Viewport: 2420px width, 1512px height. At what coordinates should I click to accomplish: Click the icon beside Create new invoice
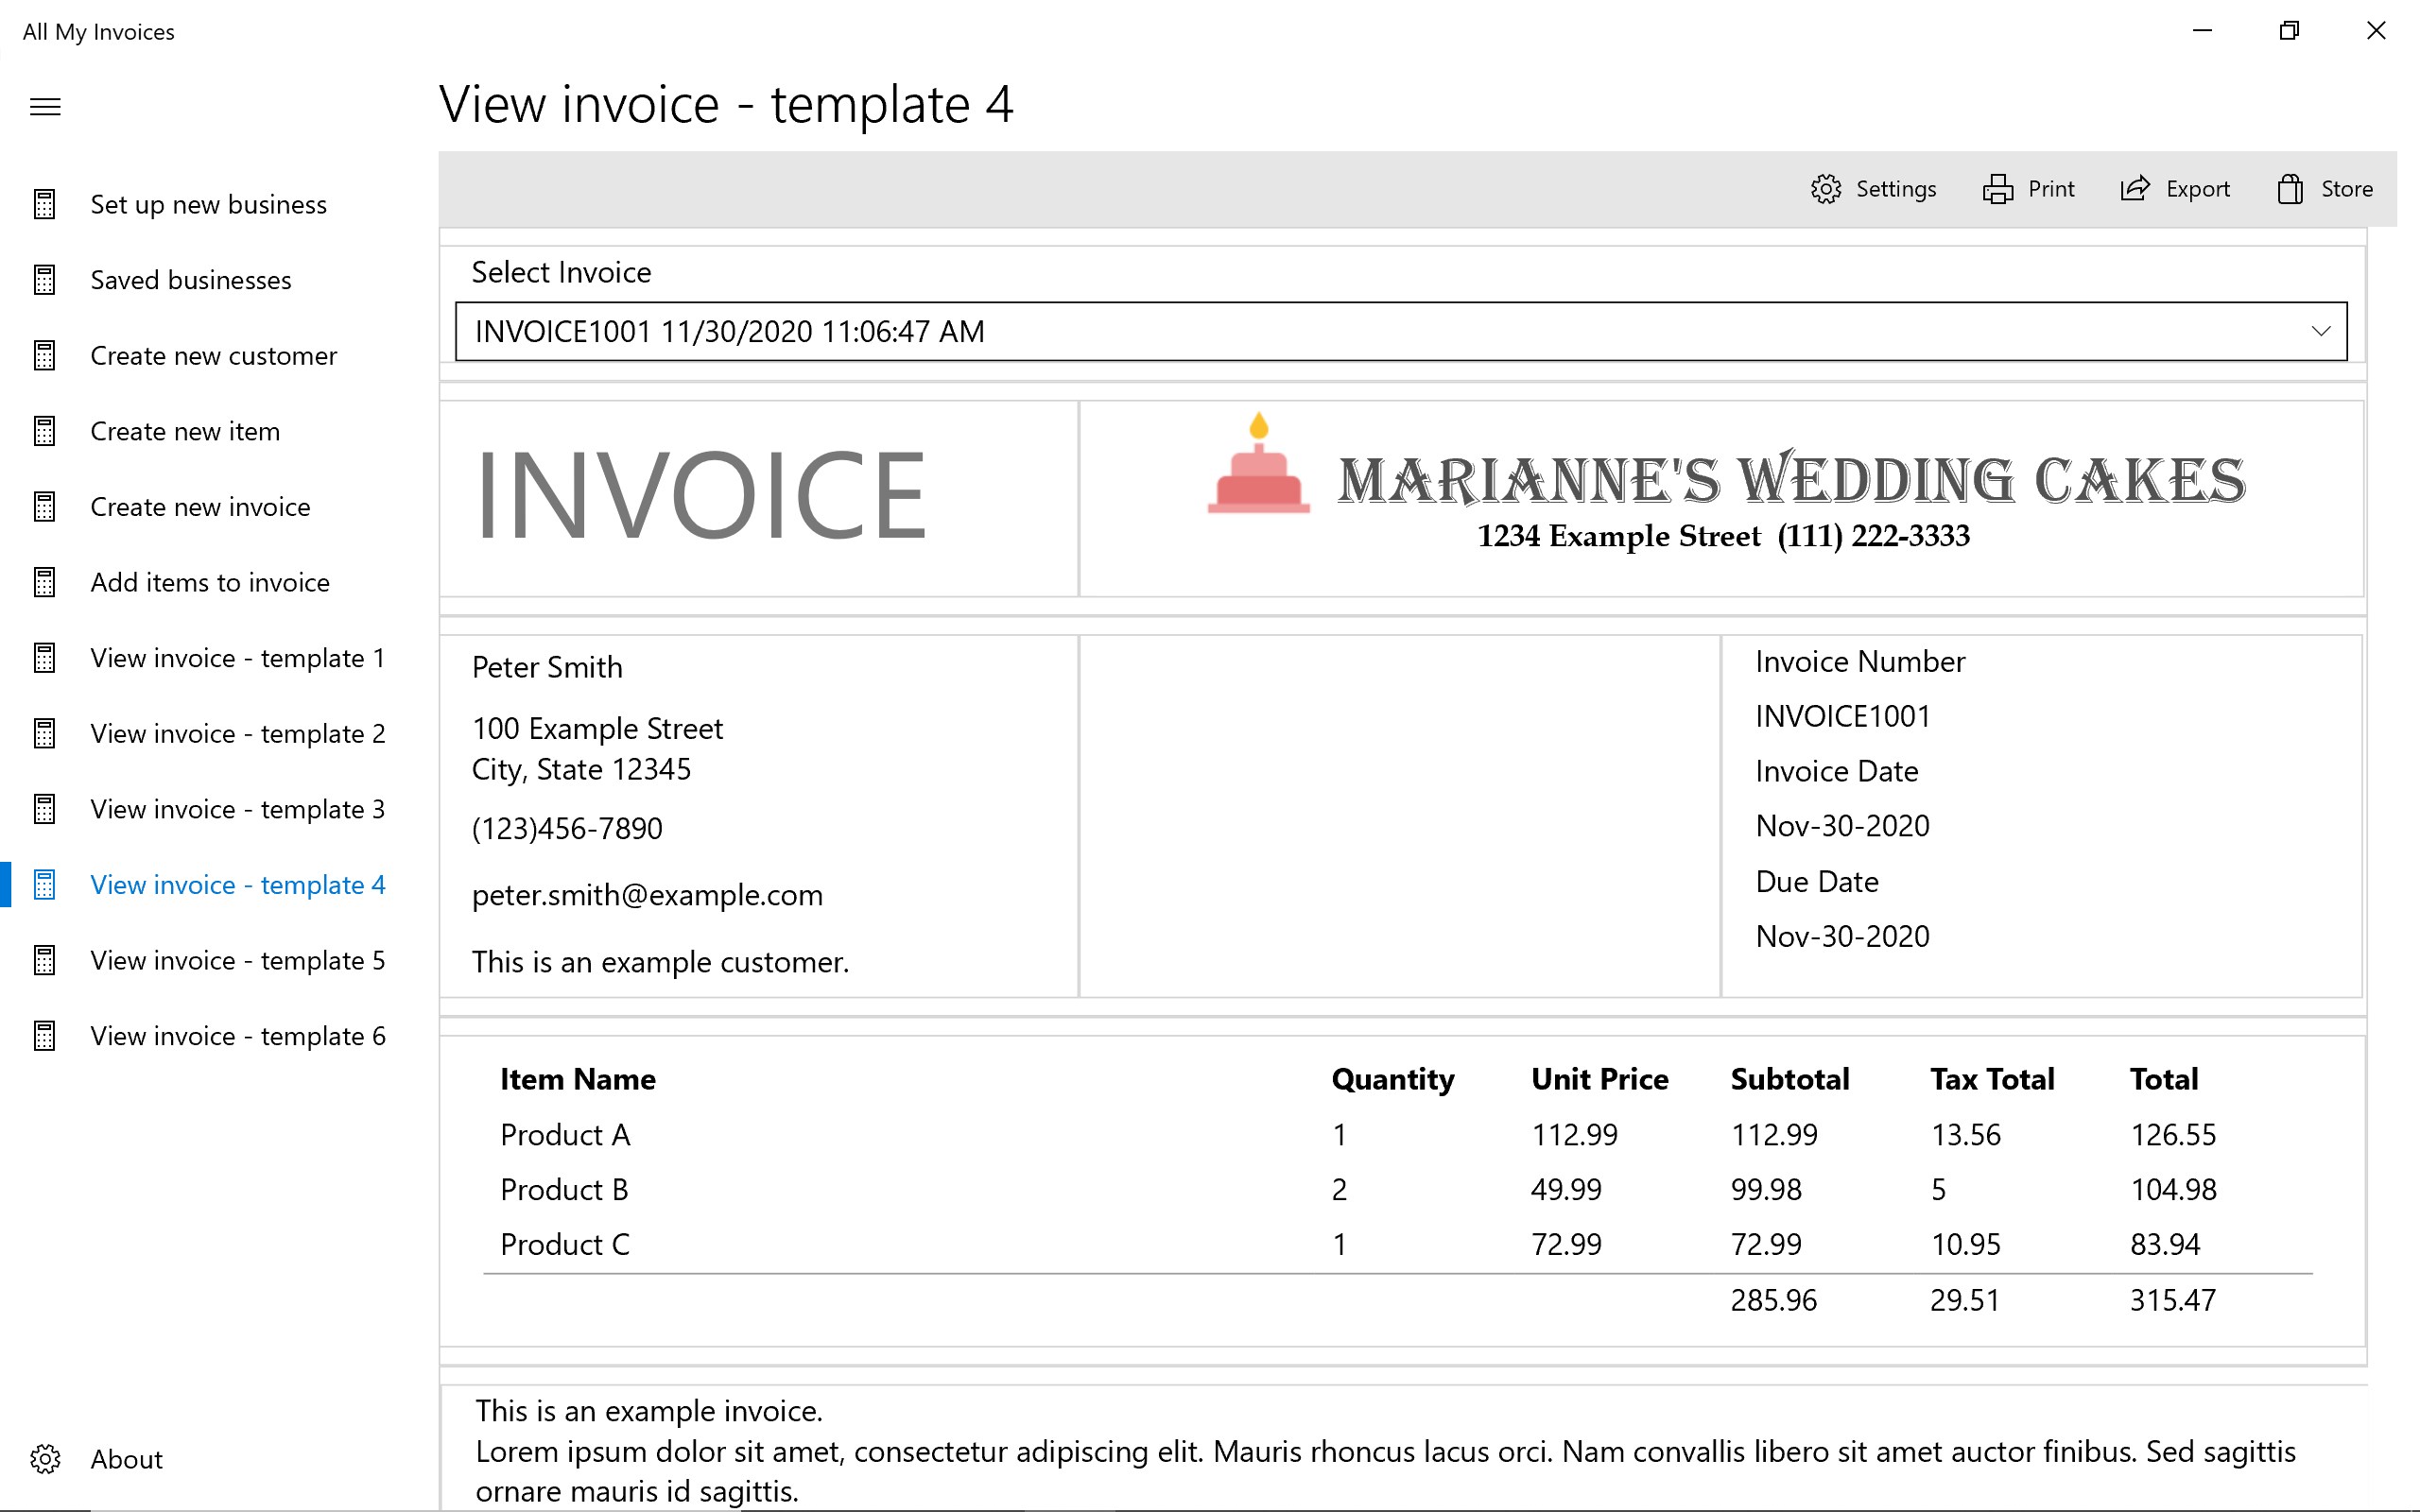[44, 507]
